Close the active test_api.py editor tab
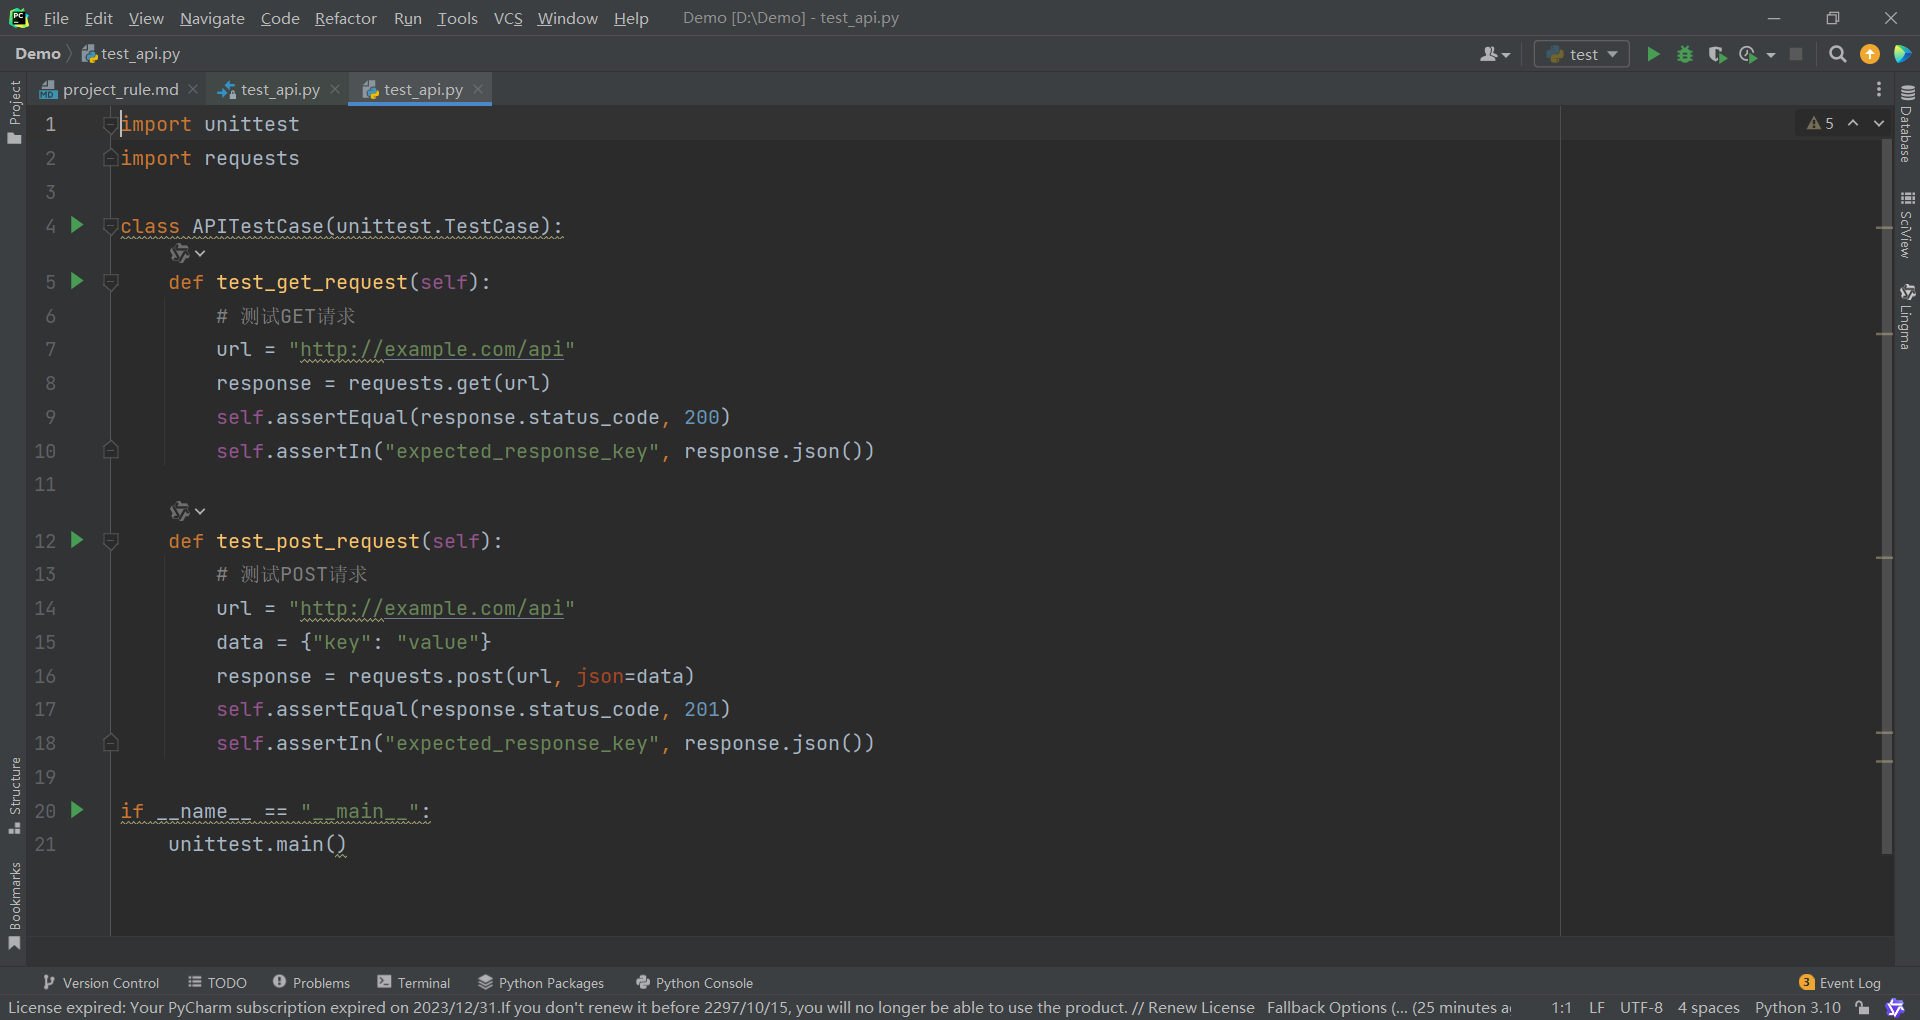This screenshot has width=1920, height=1020. pyautogui.click(x=478, y=89)
